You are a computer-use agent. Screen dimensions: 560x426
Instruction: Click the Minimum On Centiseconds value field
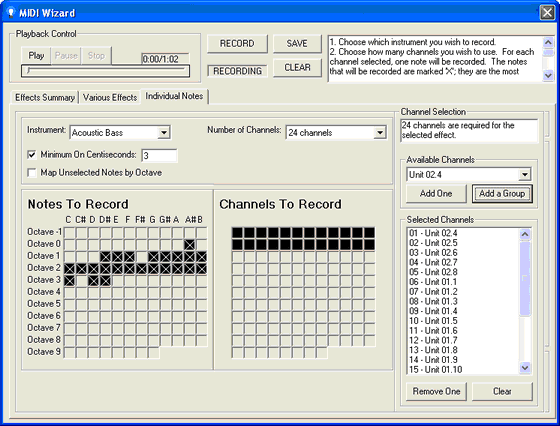pyautogui.click(x=159, y=155)
